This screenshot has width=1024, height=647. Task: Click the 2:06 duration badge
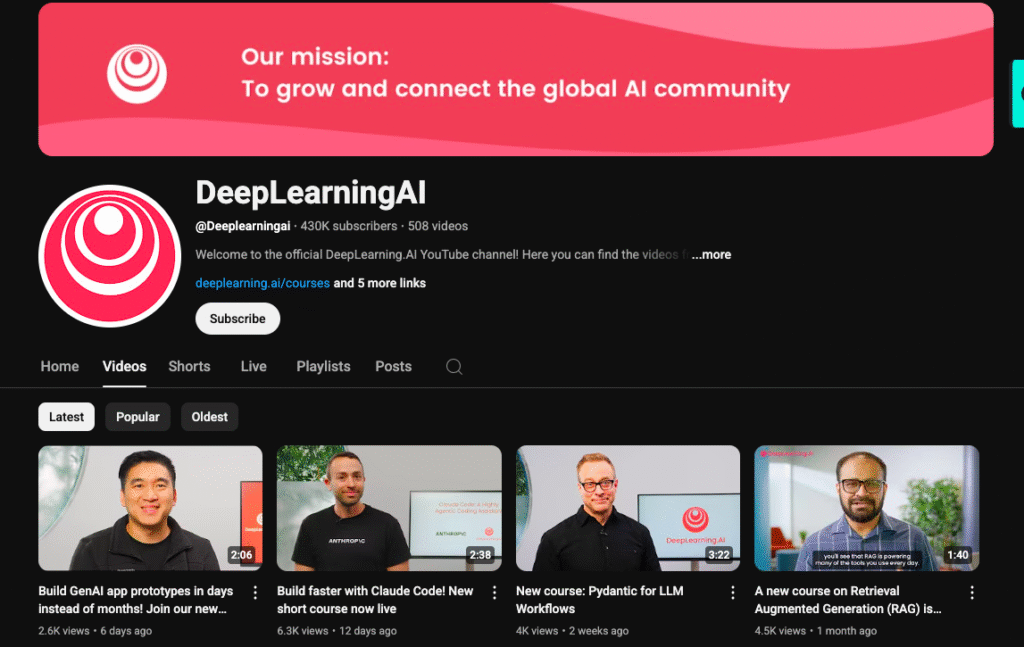pyautogui.click(x=241, y=555)
